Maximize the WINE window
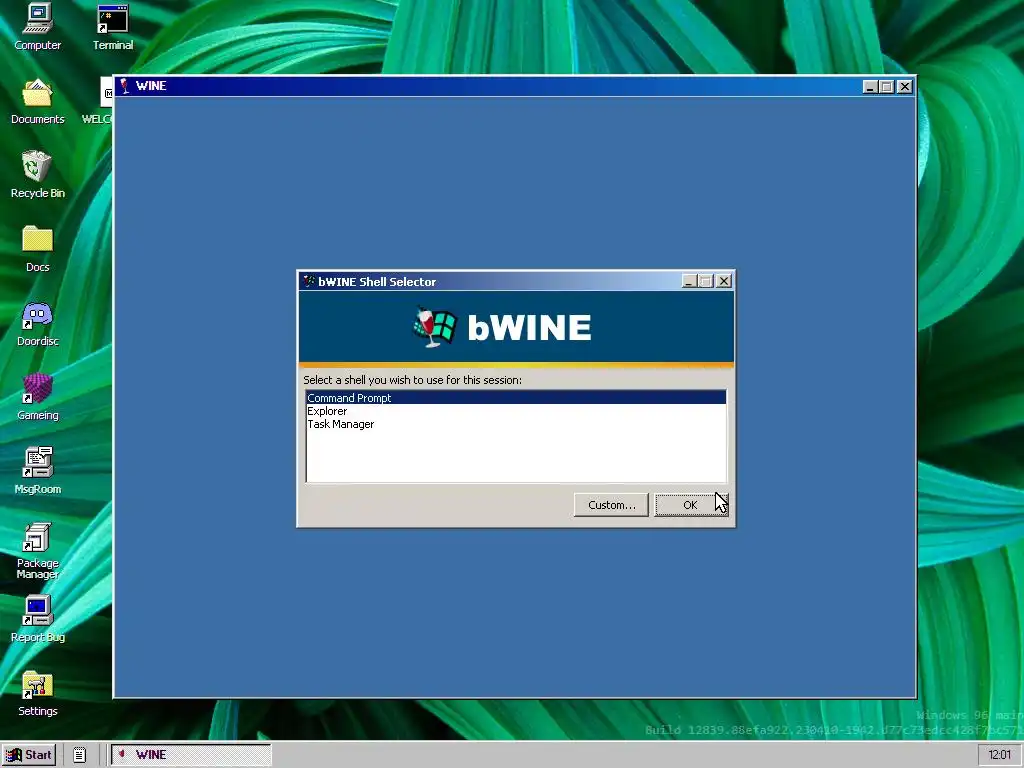 tap(887, 86)
